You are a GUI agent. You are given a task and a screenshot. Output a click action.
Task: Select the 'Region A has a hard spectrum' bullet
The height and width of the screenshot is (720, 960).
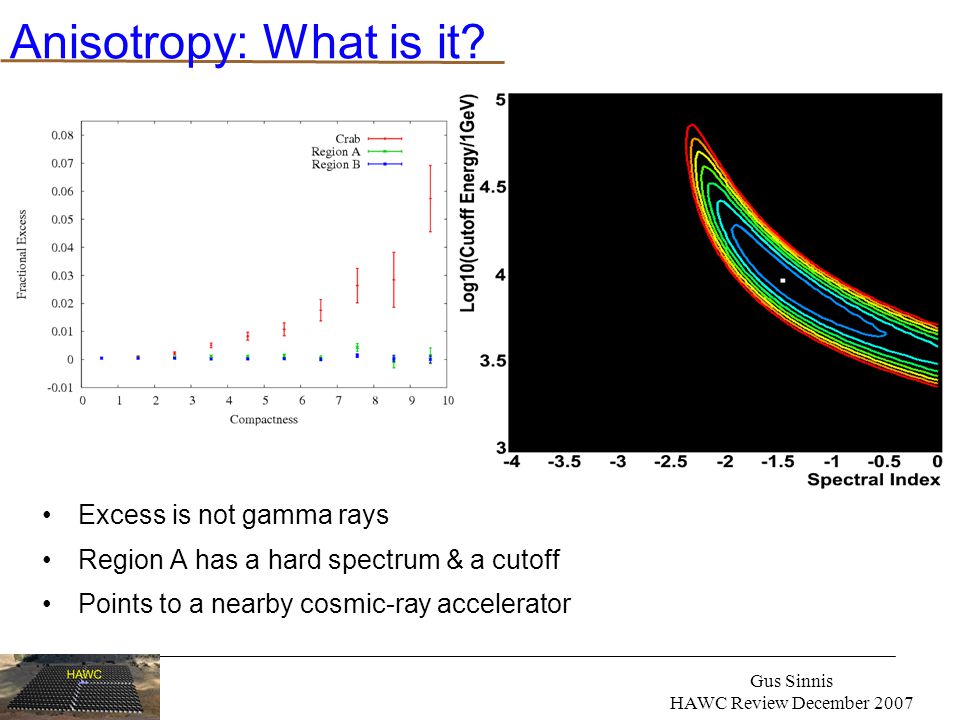pyautogui.click(x=319, y=560)
